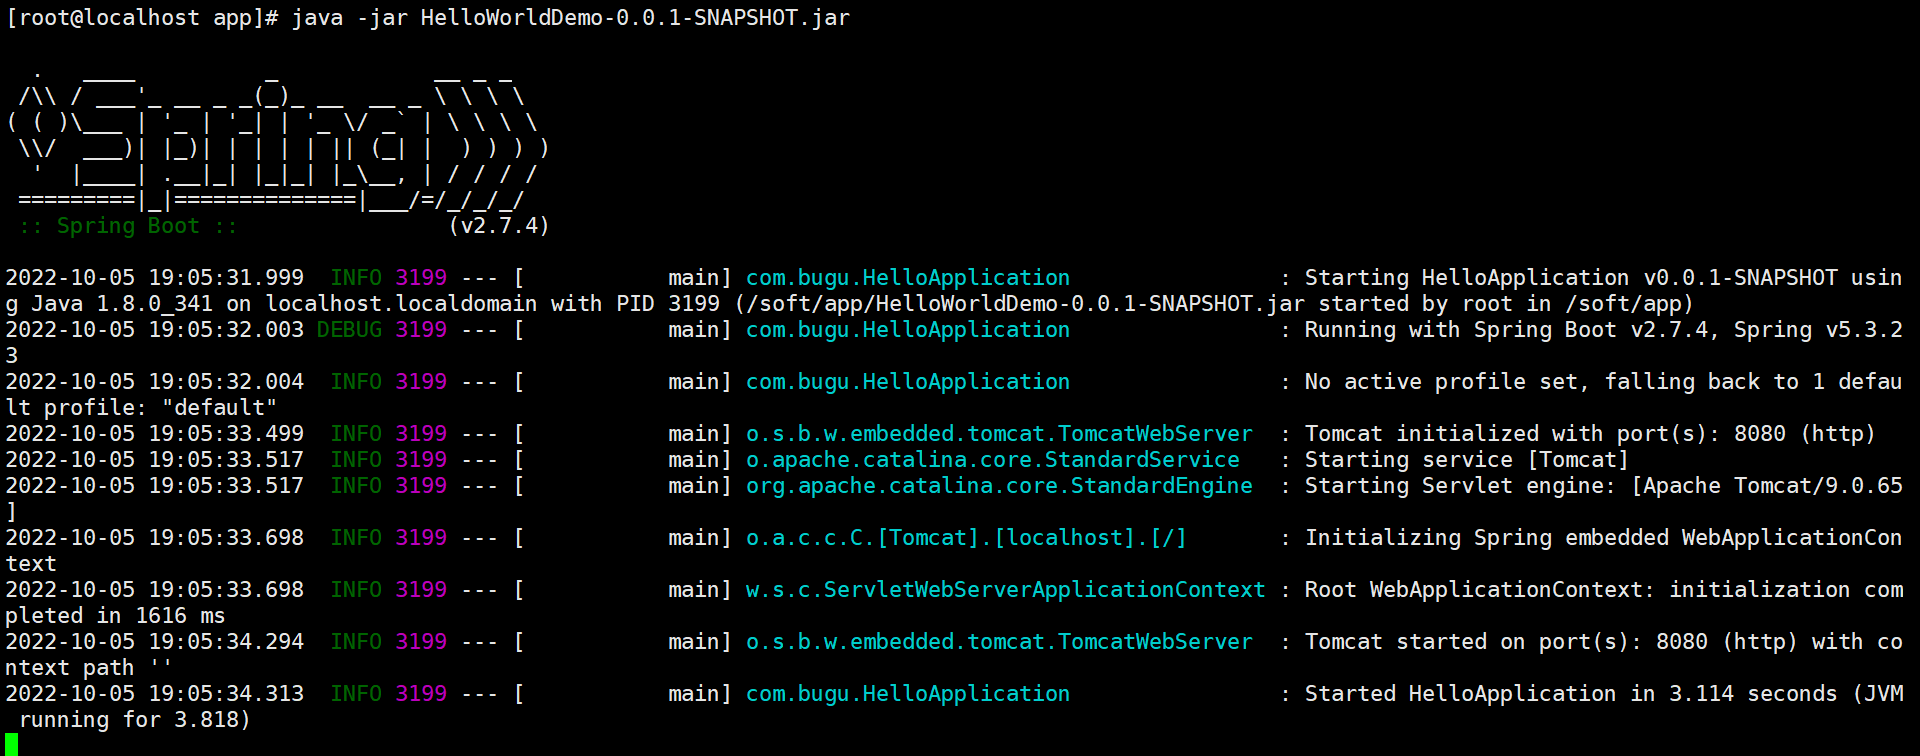Click the 'running for 3.818)' line
This screenshot has height=756, width=1920.
click(135, 720)
